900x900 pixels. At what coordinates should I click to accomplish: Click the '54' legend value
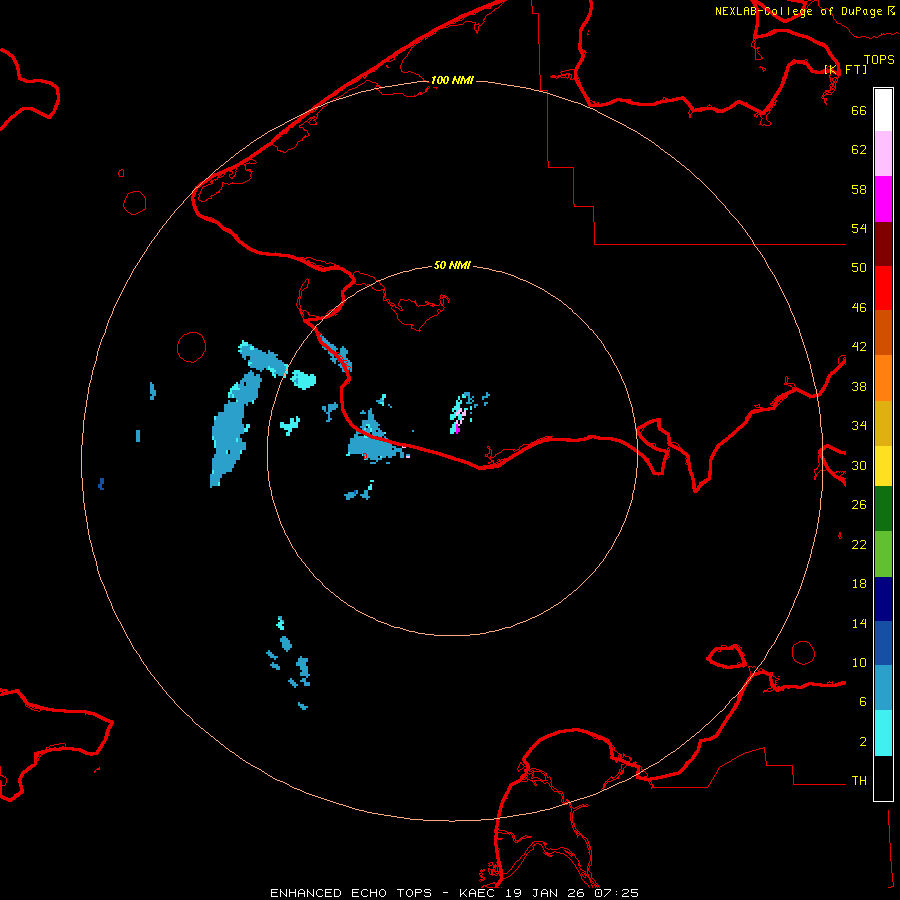click(859, 228)
